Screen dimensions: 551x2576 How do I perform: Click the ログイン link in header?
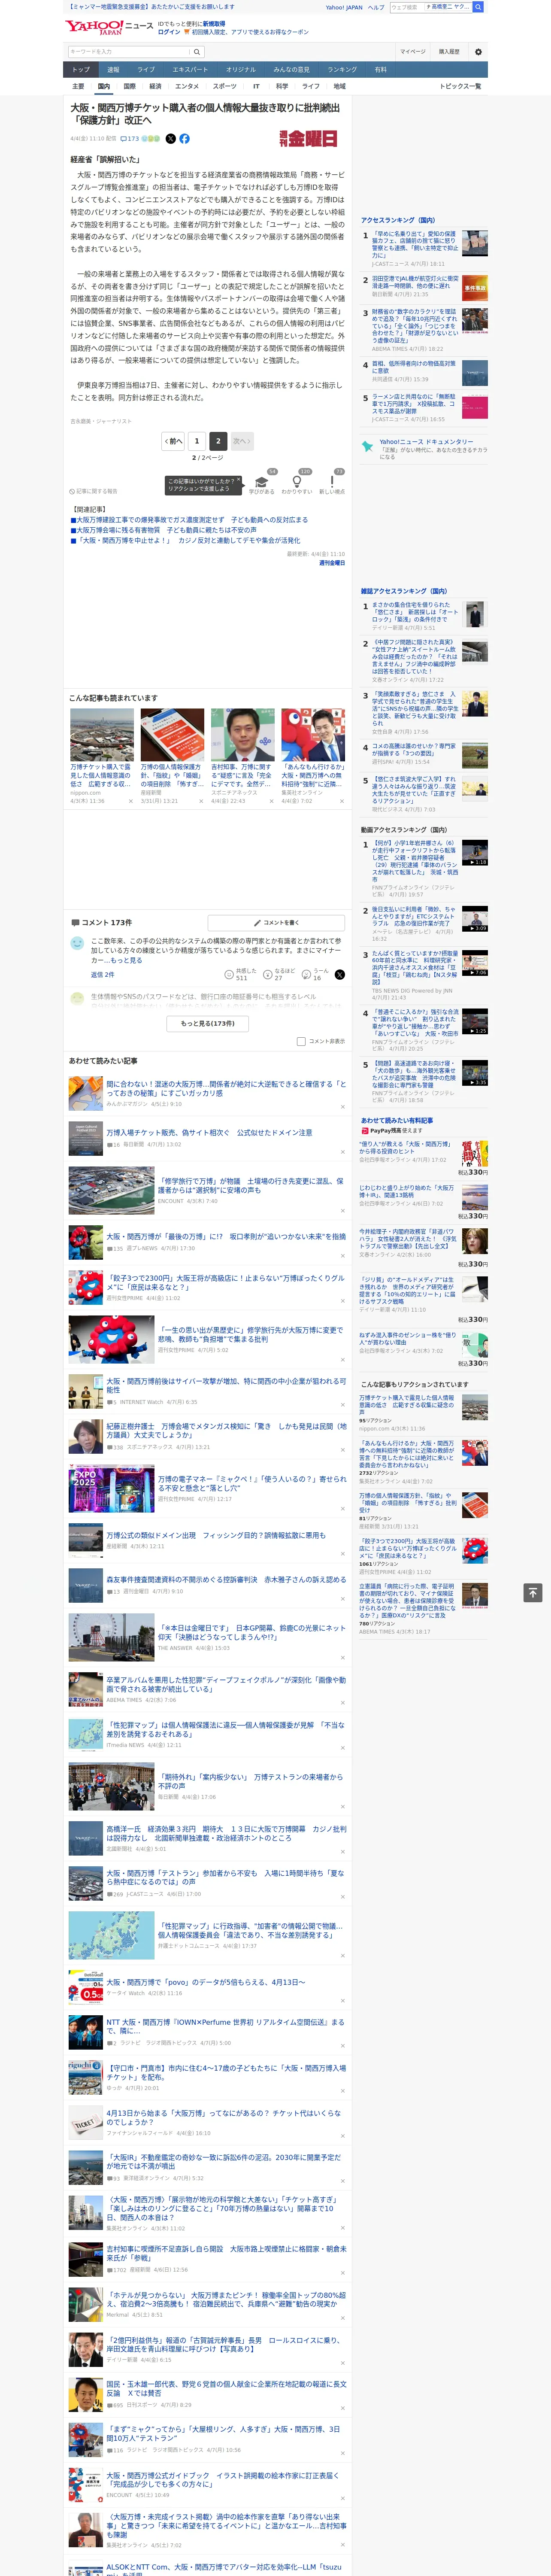(169, 32)
